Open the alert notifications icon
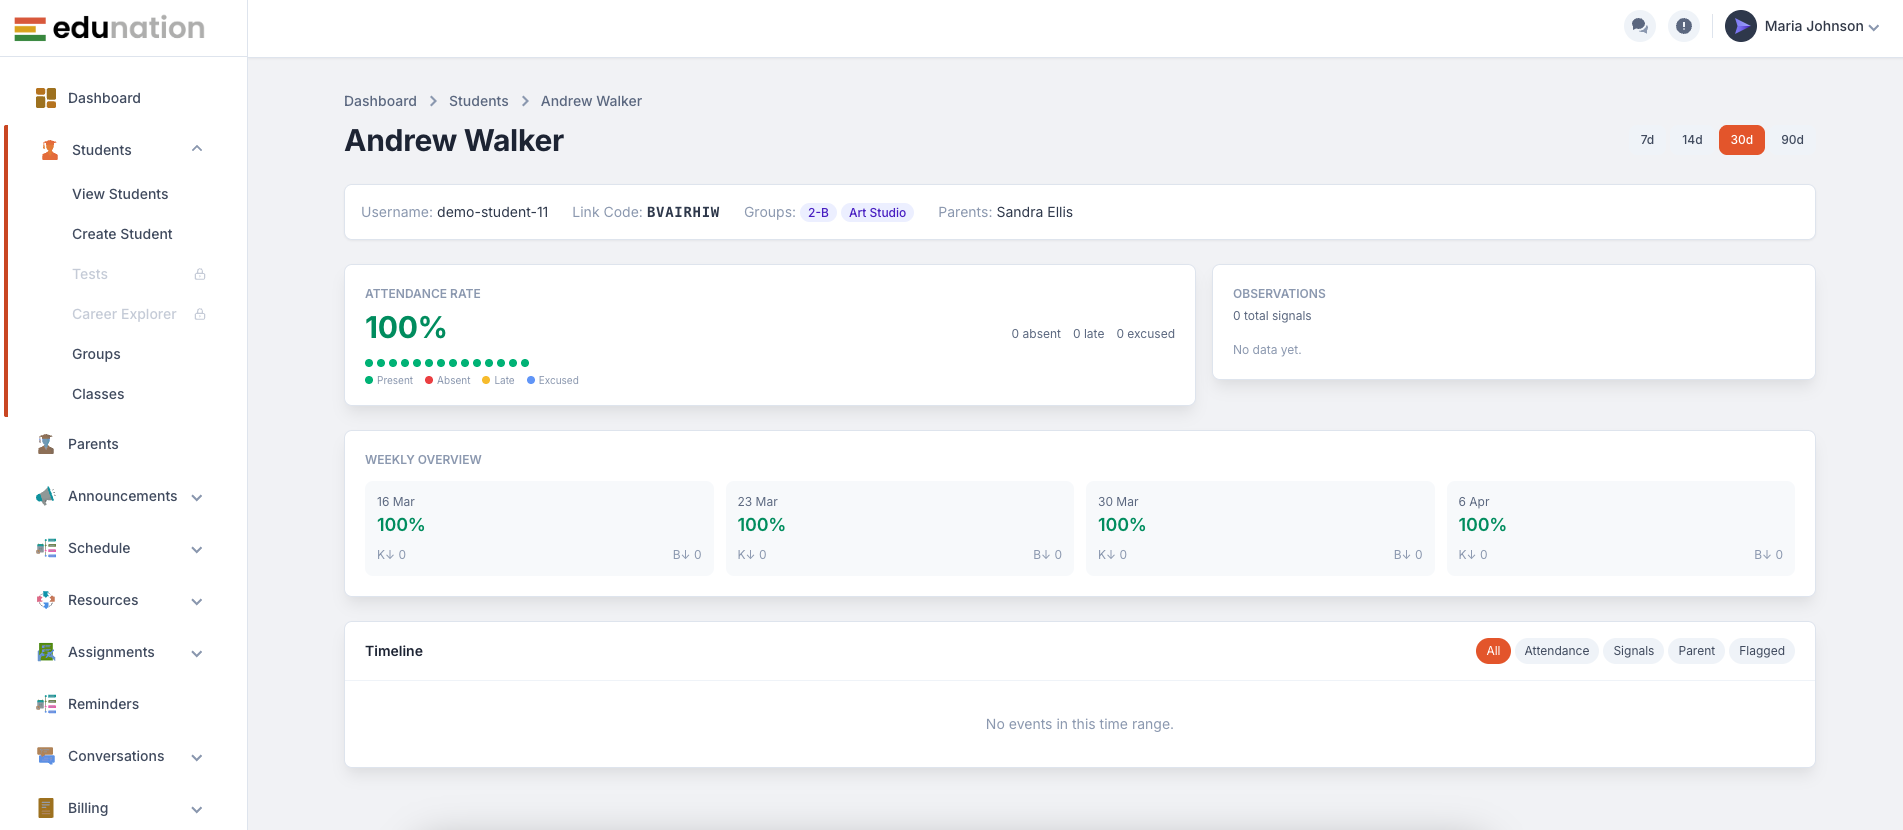 tap(1684, 26)
